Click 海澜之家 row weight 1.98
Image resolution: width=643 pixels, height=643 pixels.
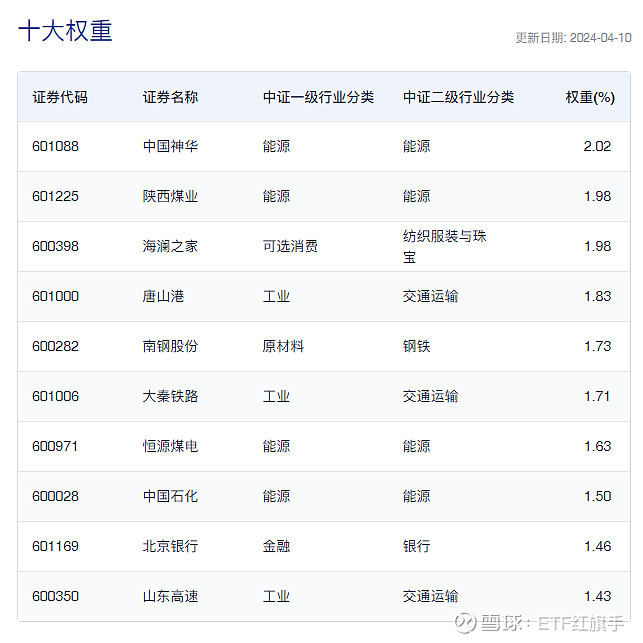597,246
